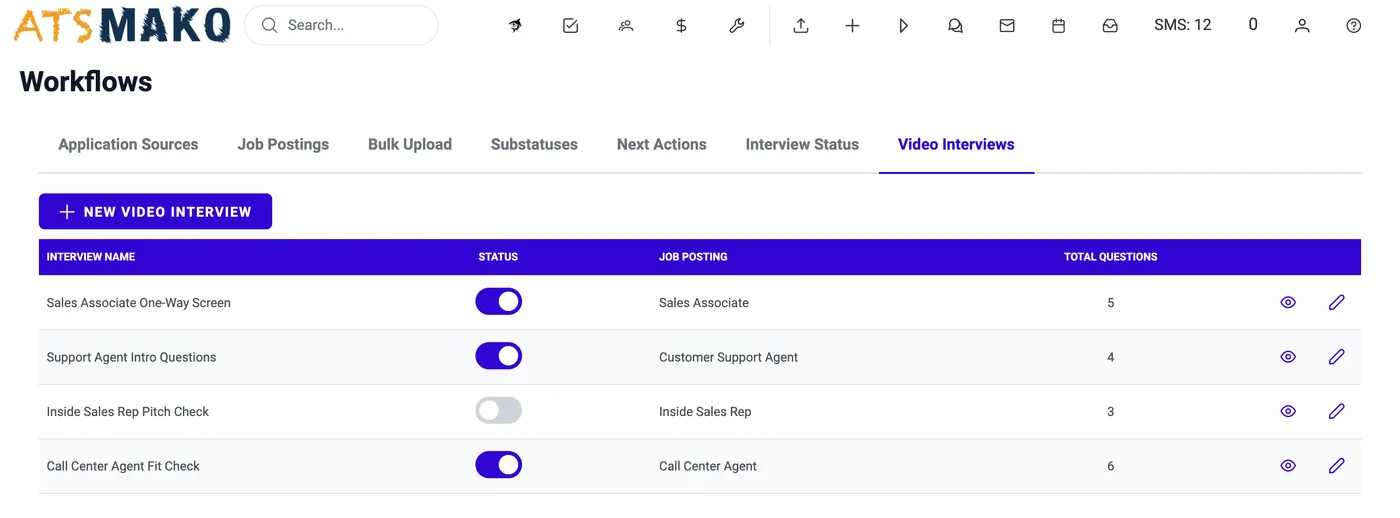Screen dimensions: 1400x518
Task: Open the Substatuses tab
Action: tap(534, 144)
